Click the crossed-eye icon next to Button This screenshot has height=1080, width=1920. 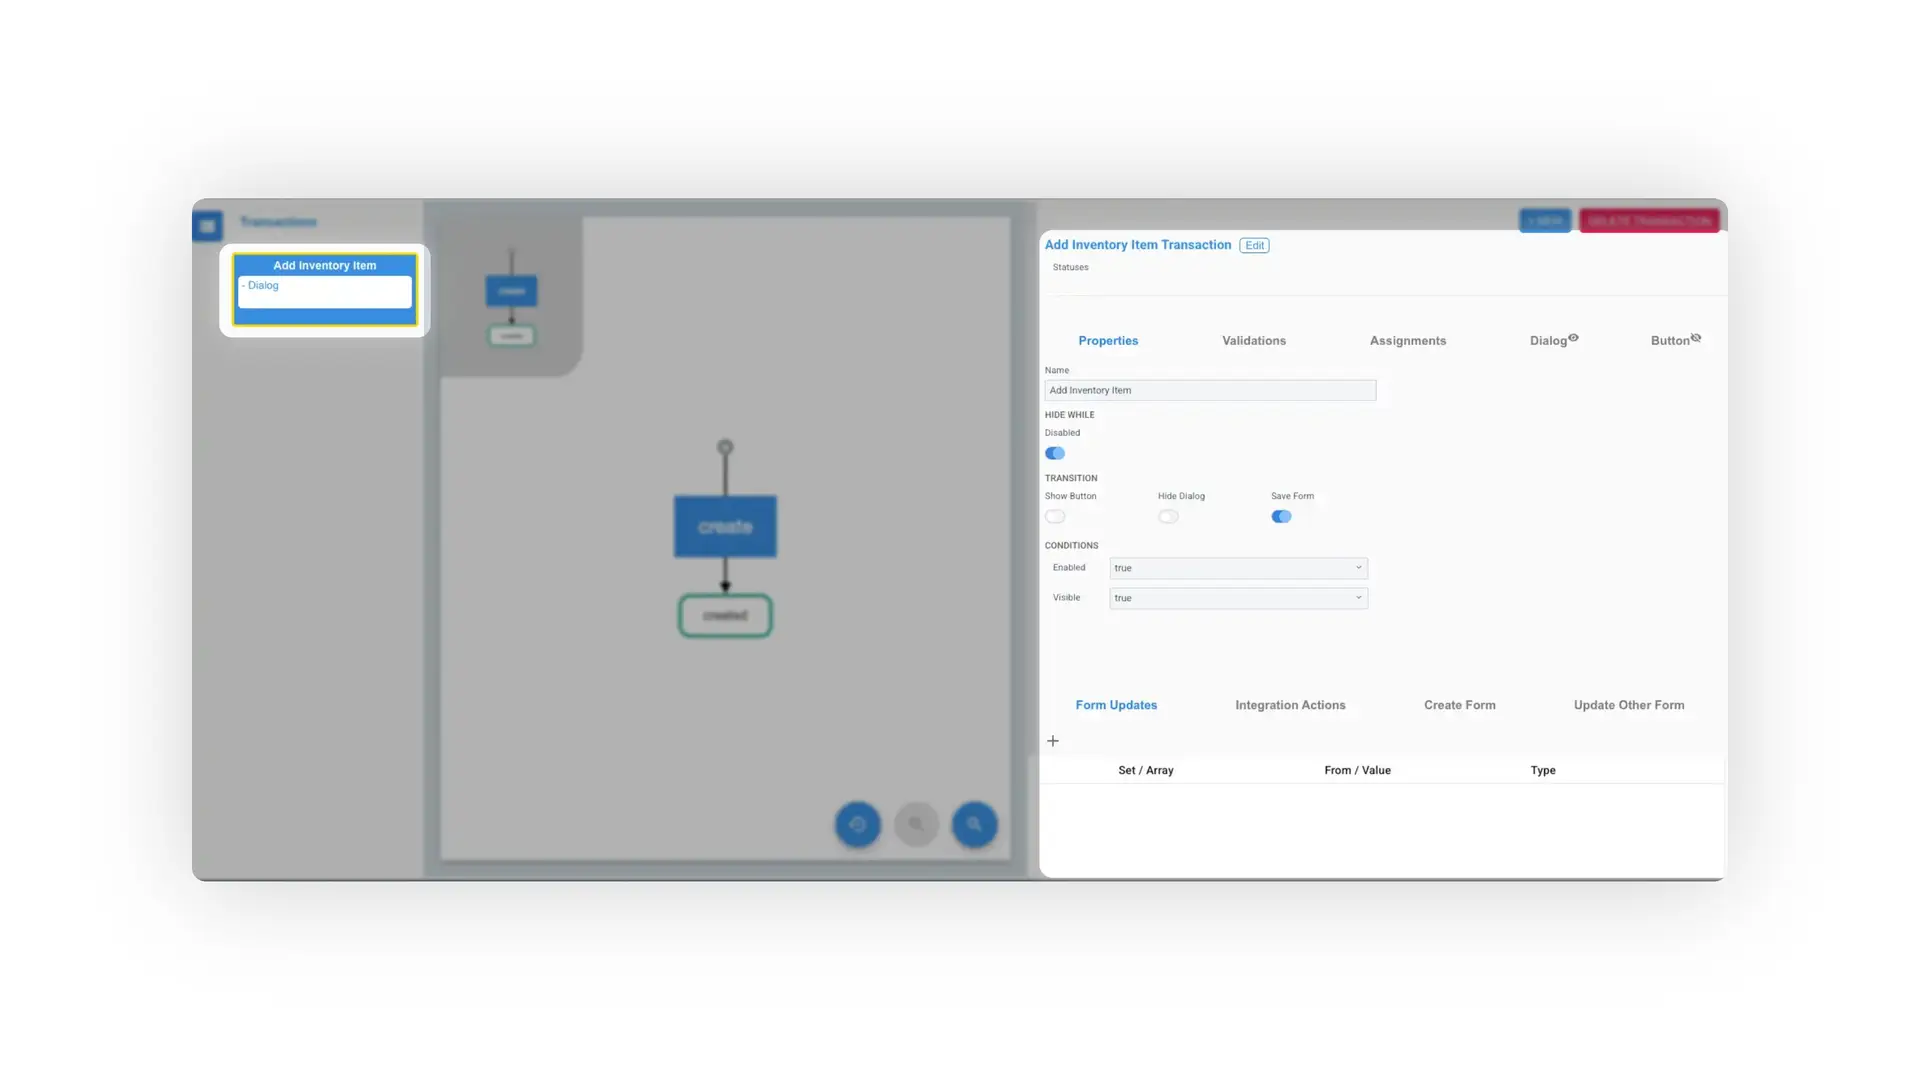pyautogui.click(x=1696, y=338)
